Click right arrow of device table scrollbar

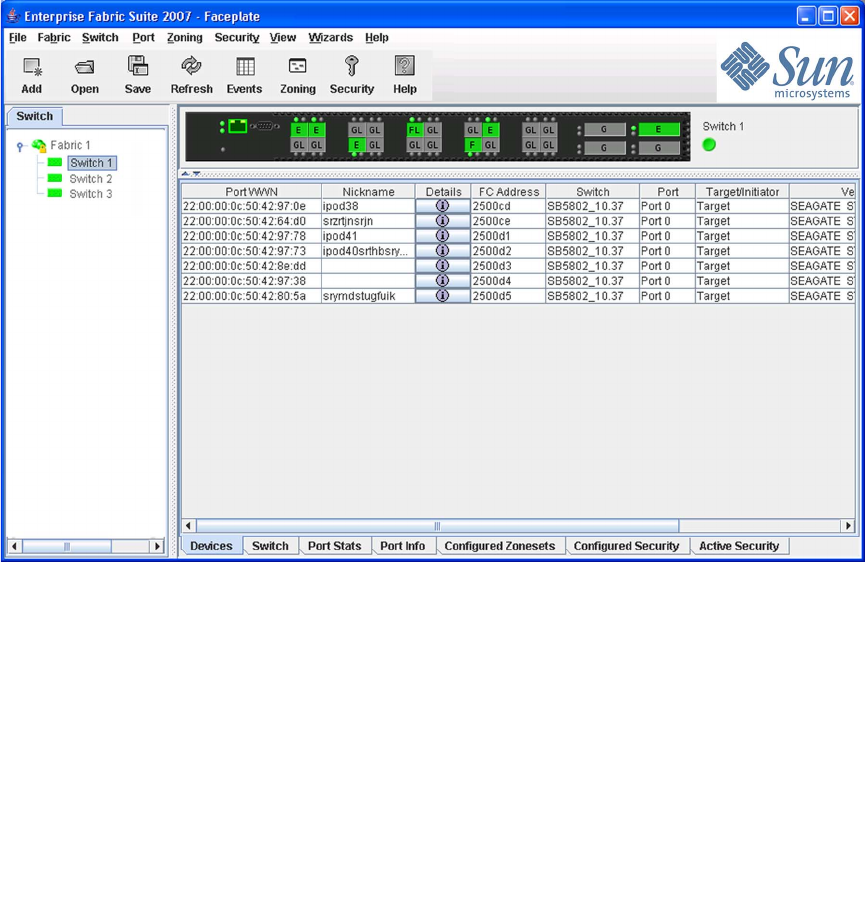848,526
